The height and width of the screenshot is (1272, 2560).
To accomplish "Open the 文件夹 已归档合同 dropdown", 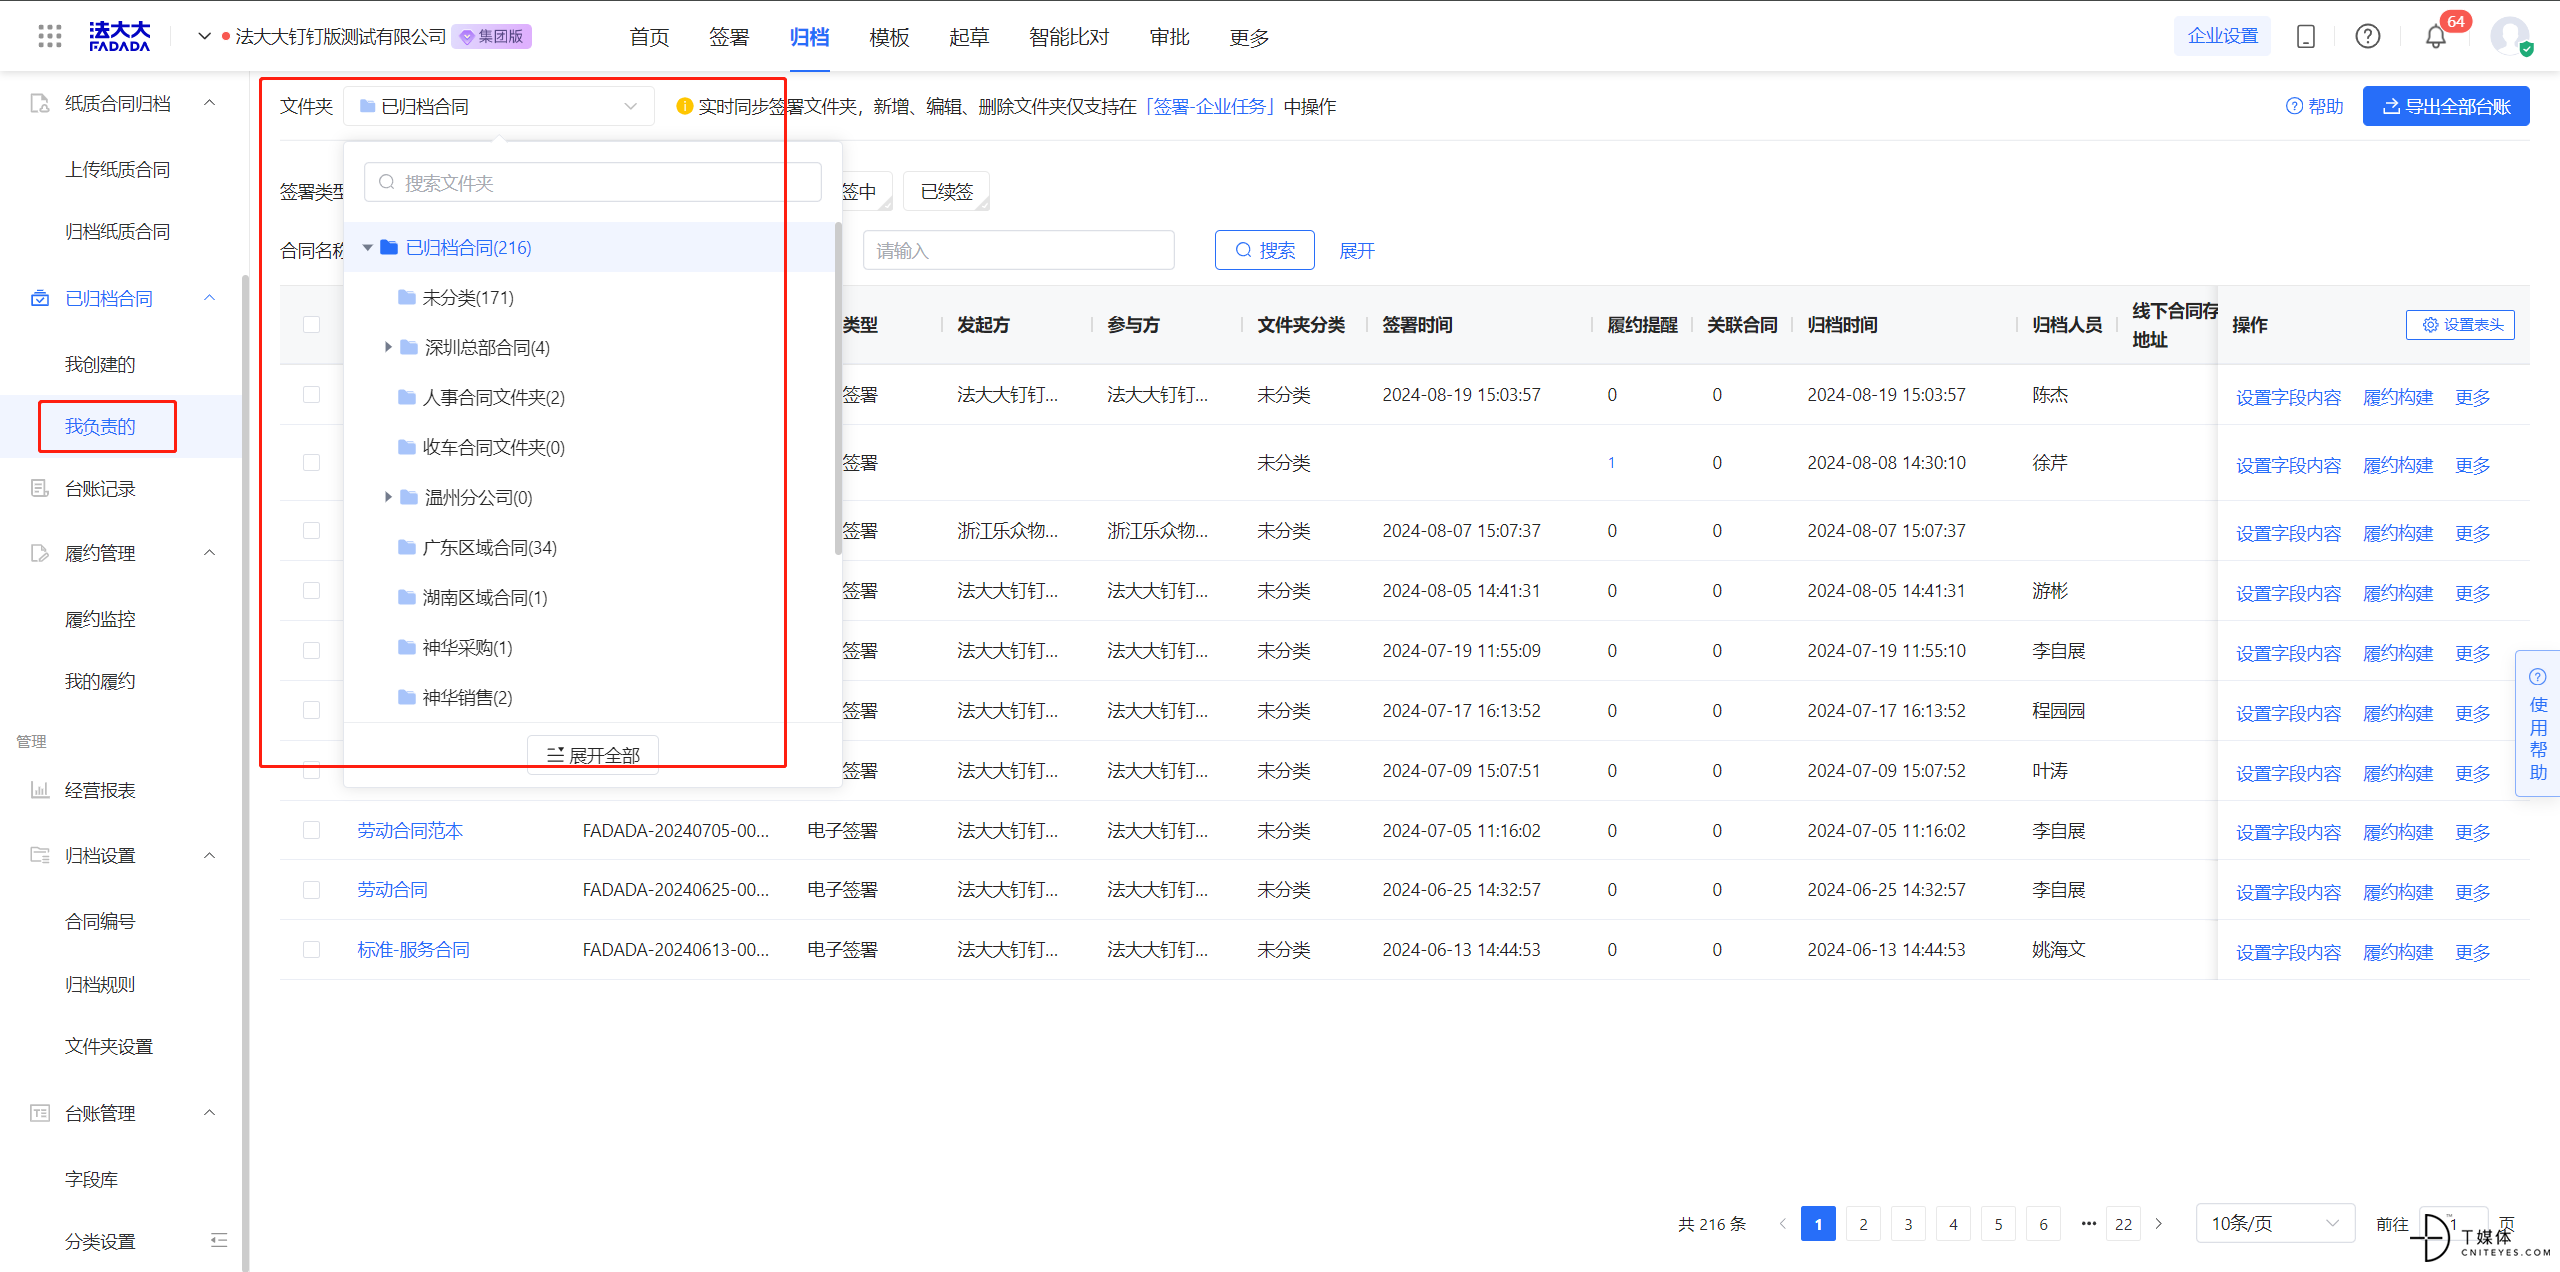I will pyautogui.click(x=498, y=106).
